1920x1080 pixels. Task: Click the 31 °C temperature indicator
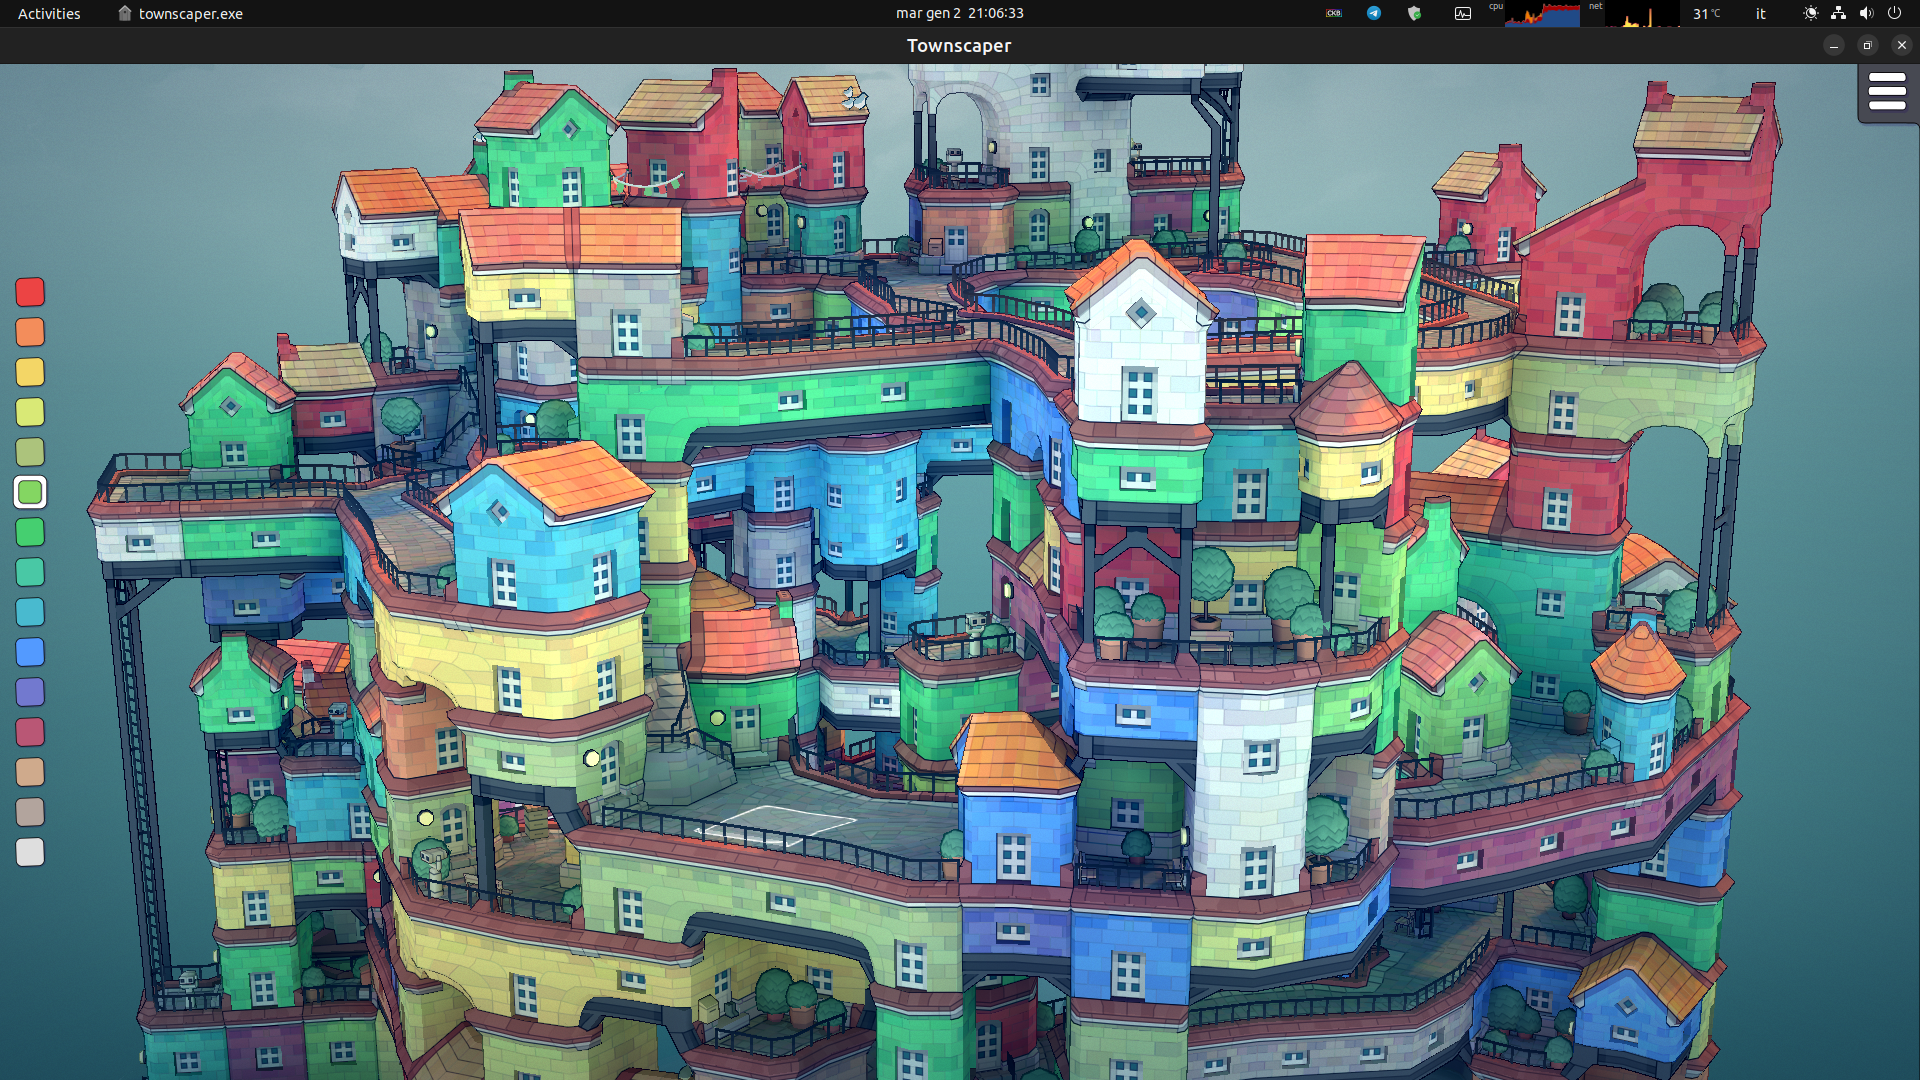pos(1706,13)
